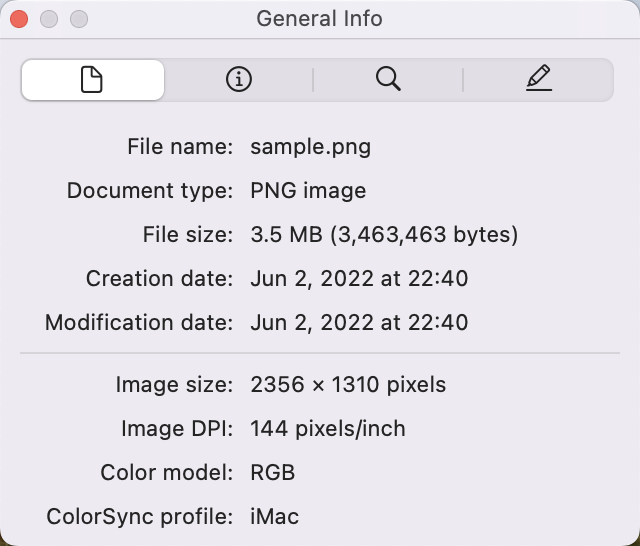
Task: Click the dimmed minimize window button
Action: (x=49, y=19)
